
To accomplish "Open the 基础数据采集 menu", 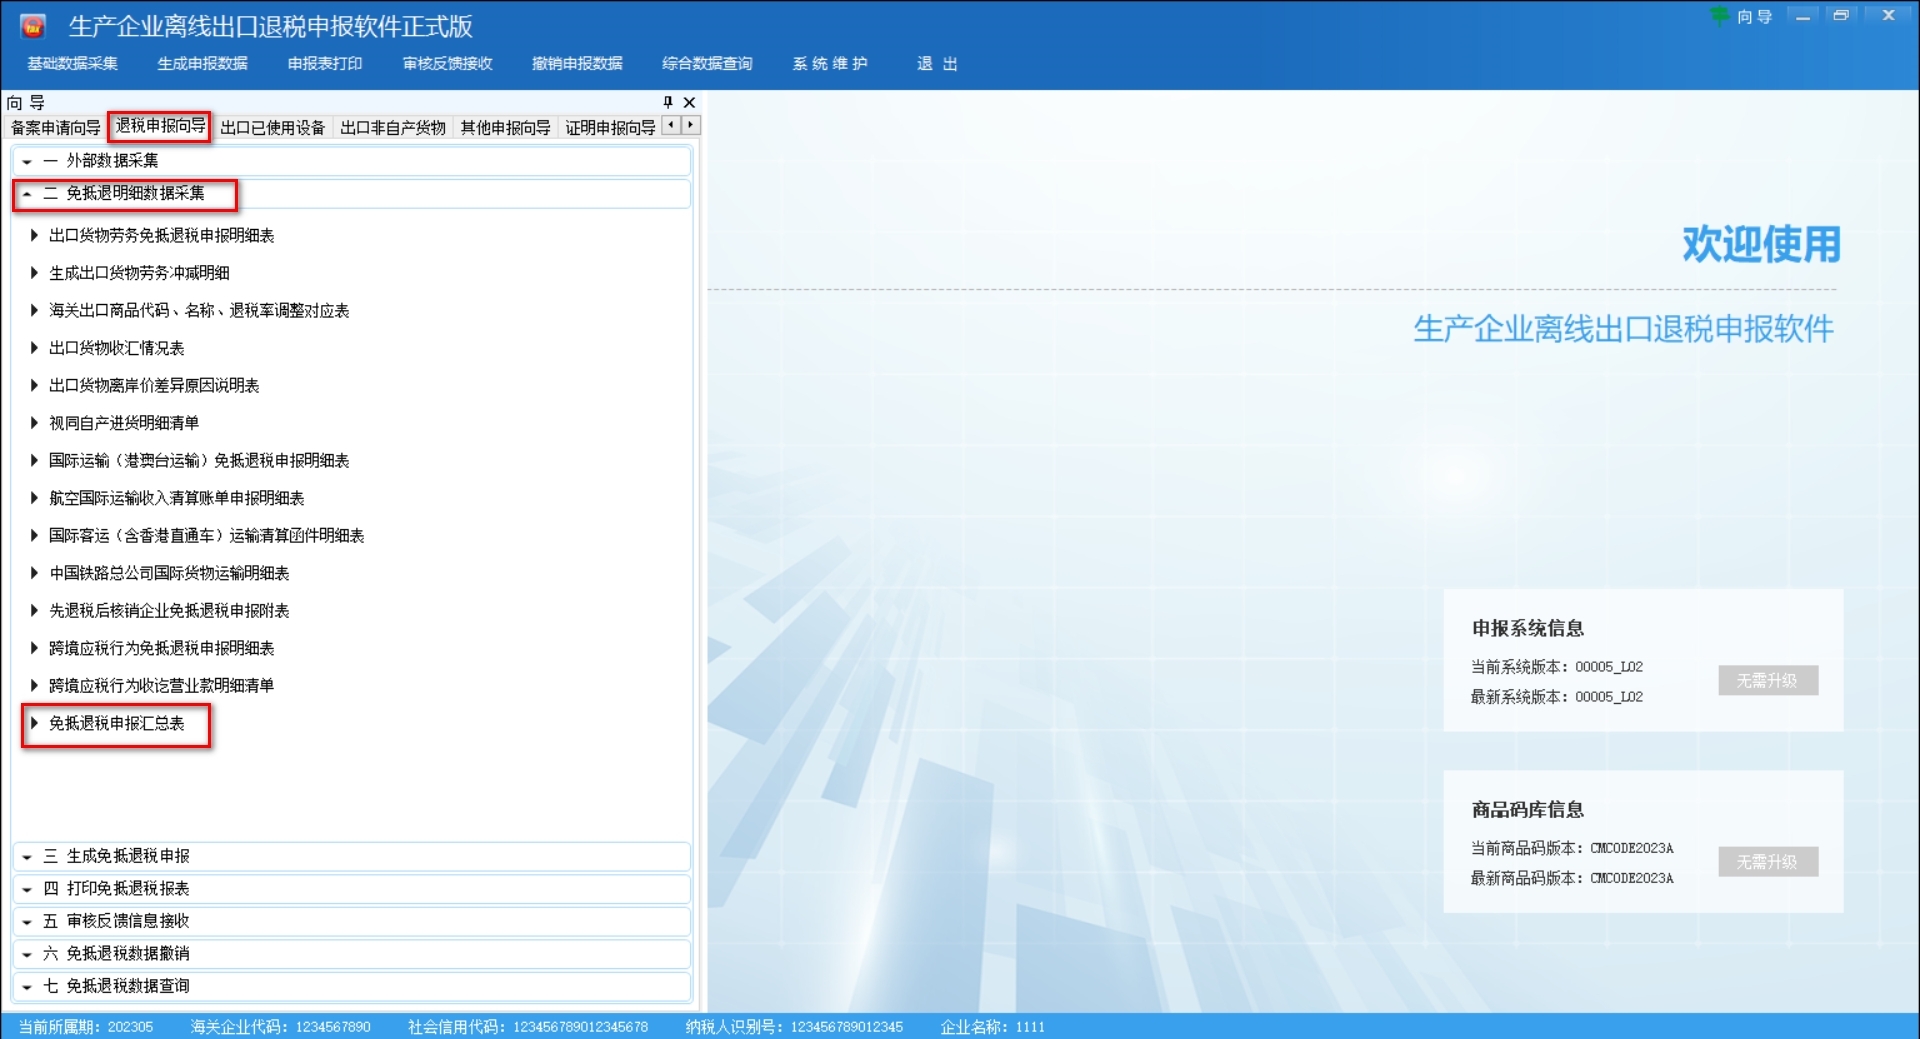I will tap(72, 64).
